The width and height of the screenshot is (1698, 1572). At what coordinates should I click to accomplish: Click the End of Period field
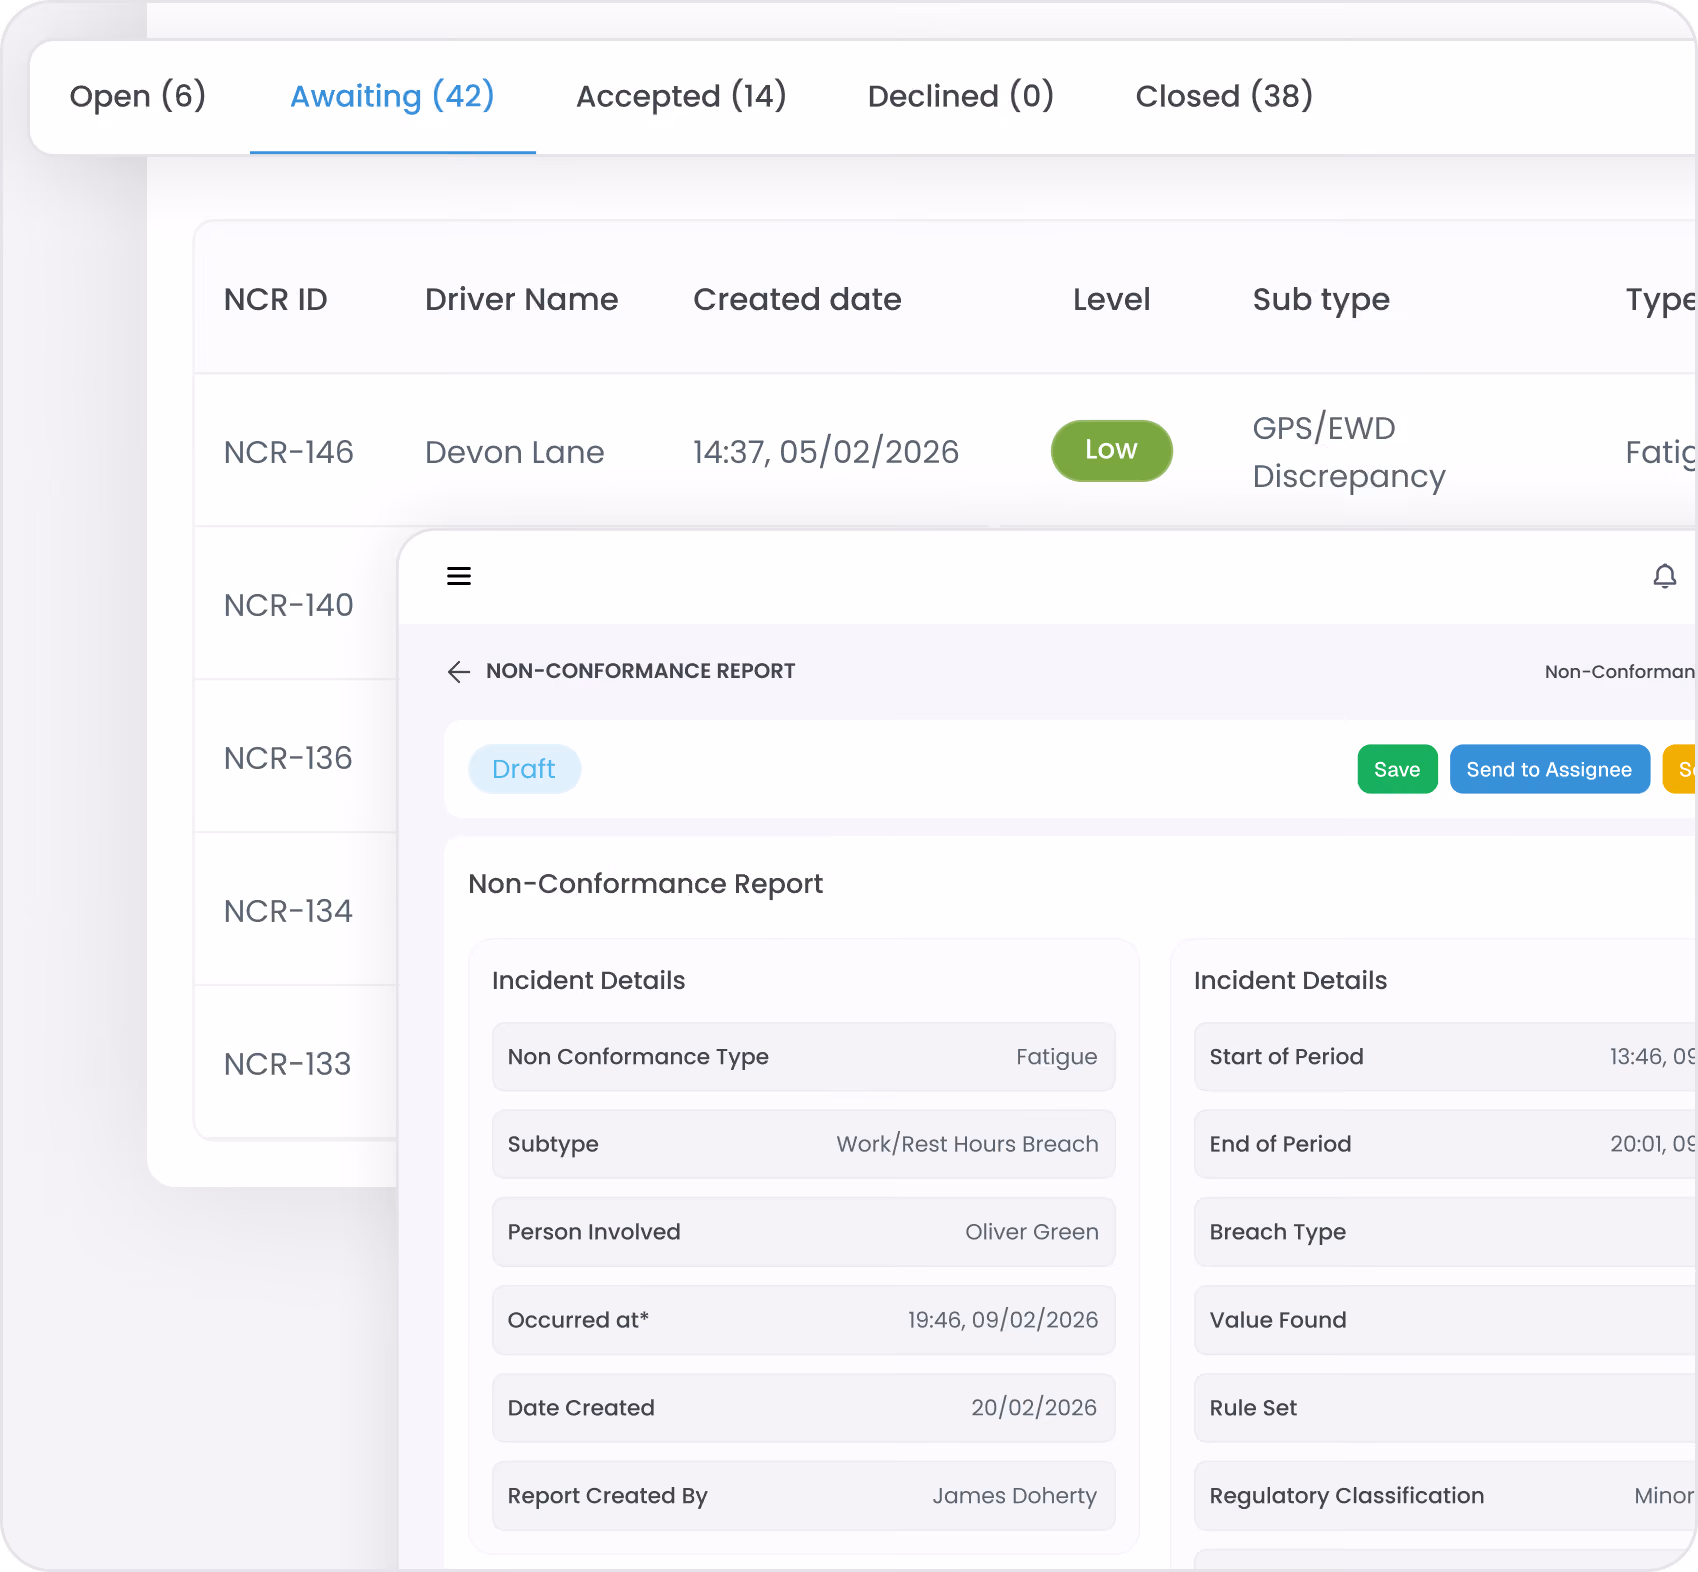pos(1446,1144)
